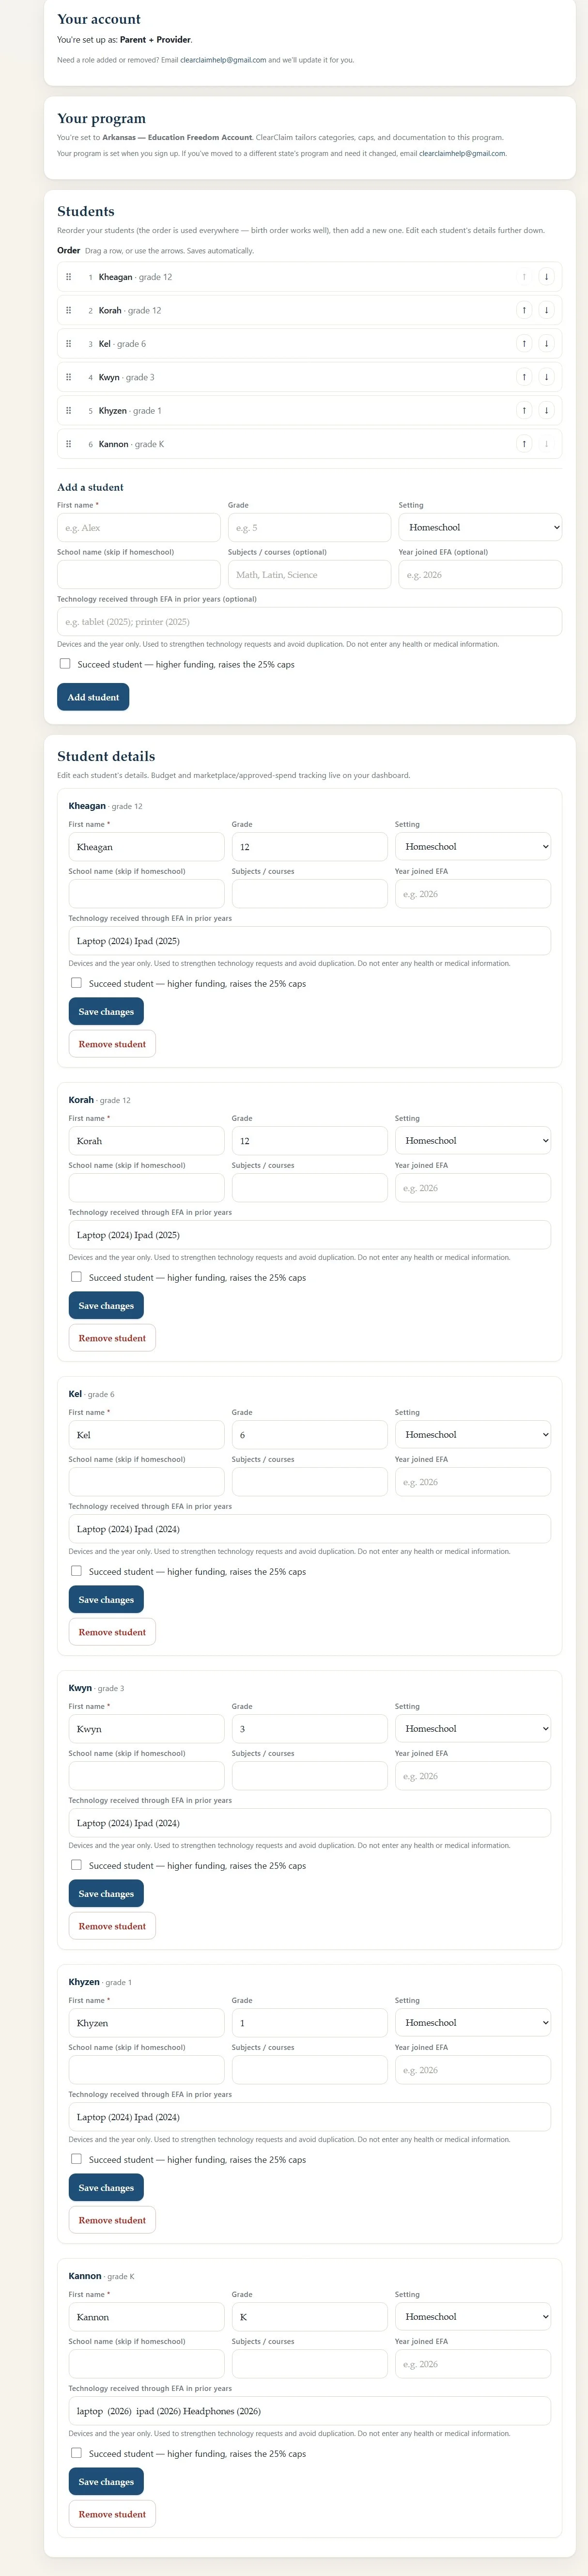Move Kheagan down using the arrow icon
This screenshot has width=588, height=2576.
point(546,277)
